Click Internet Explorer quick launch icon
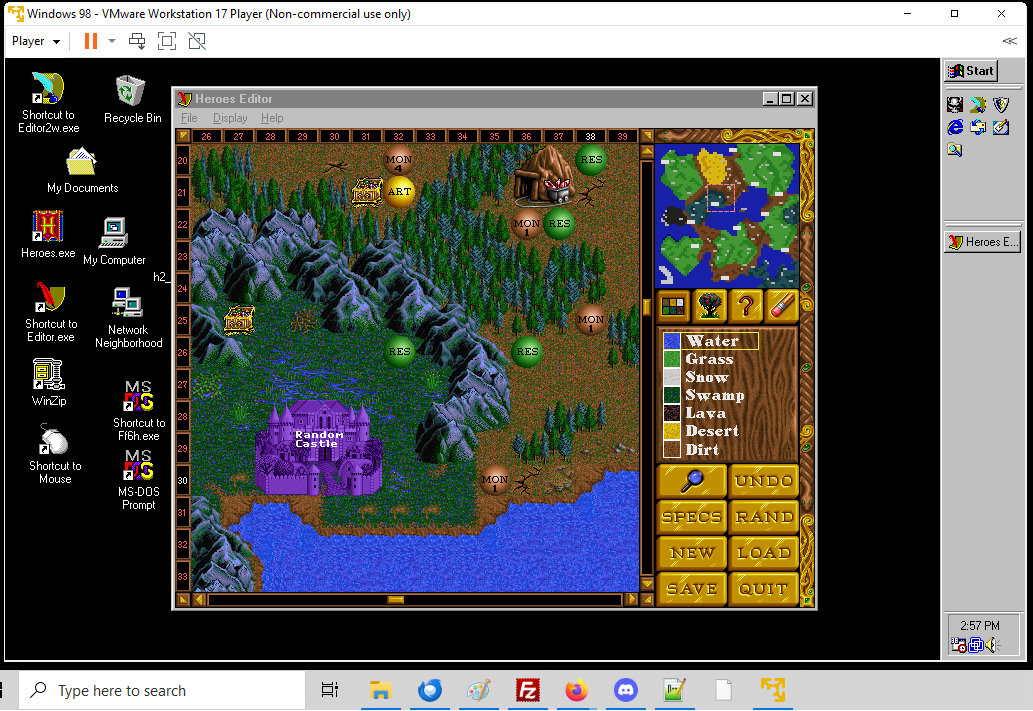The image size is (1033, 711). [x=955, y=128]
